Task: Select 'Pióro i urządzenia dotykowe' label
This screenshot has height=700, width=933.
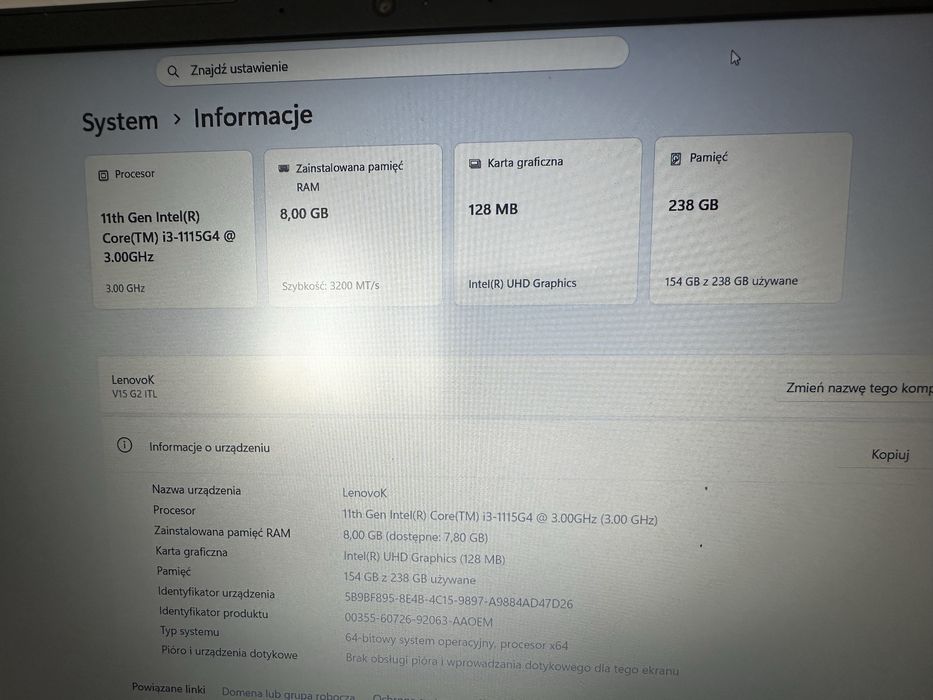Action: point(229,652)
